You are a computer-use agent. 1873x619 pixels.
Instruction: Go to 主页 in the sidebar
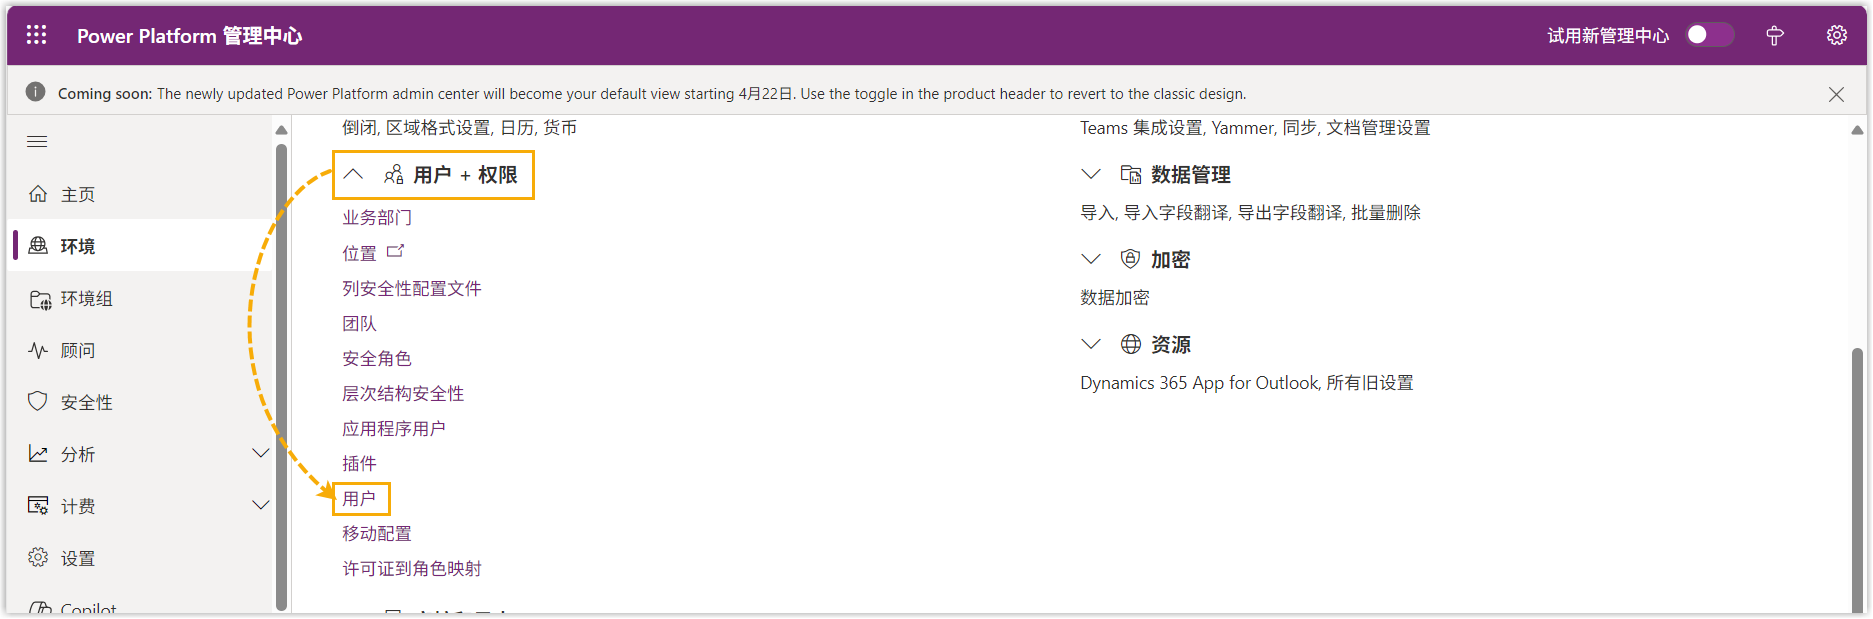pyautogui.click(x=78, y=194)
